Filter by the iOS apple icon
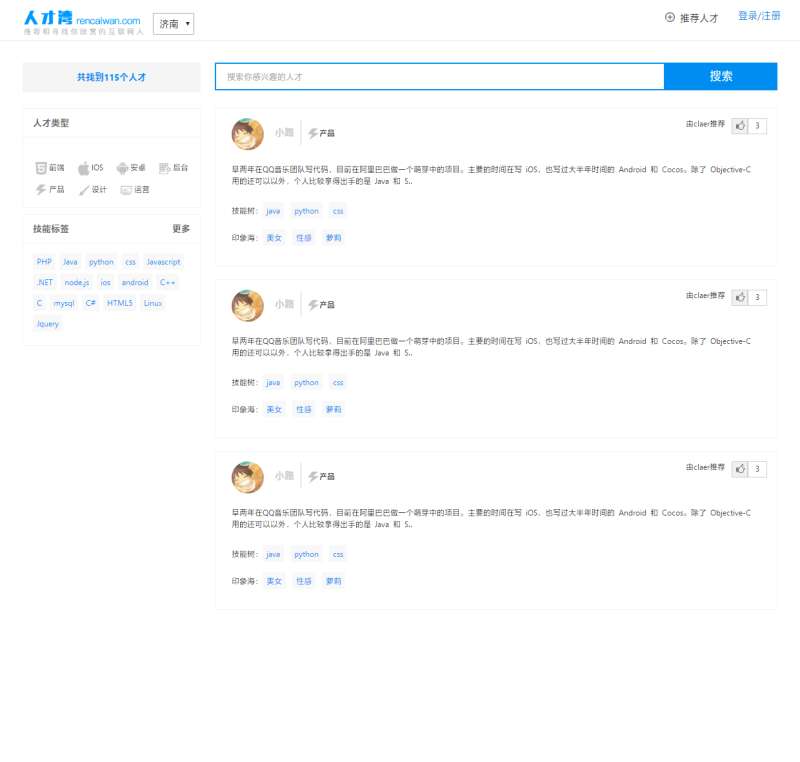 coord(84,168)
